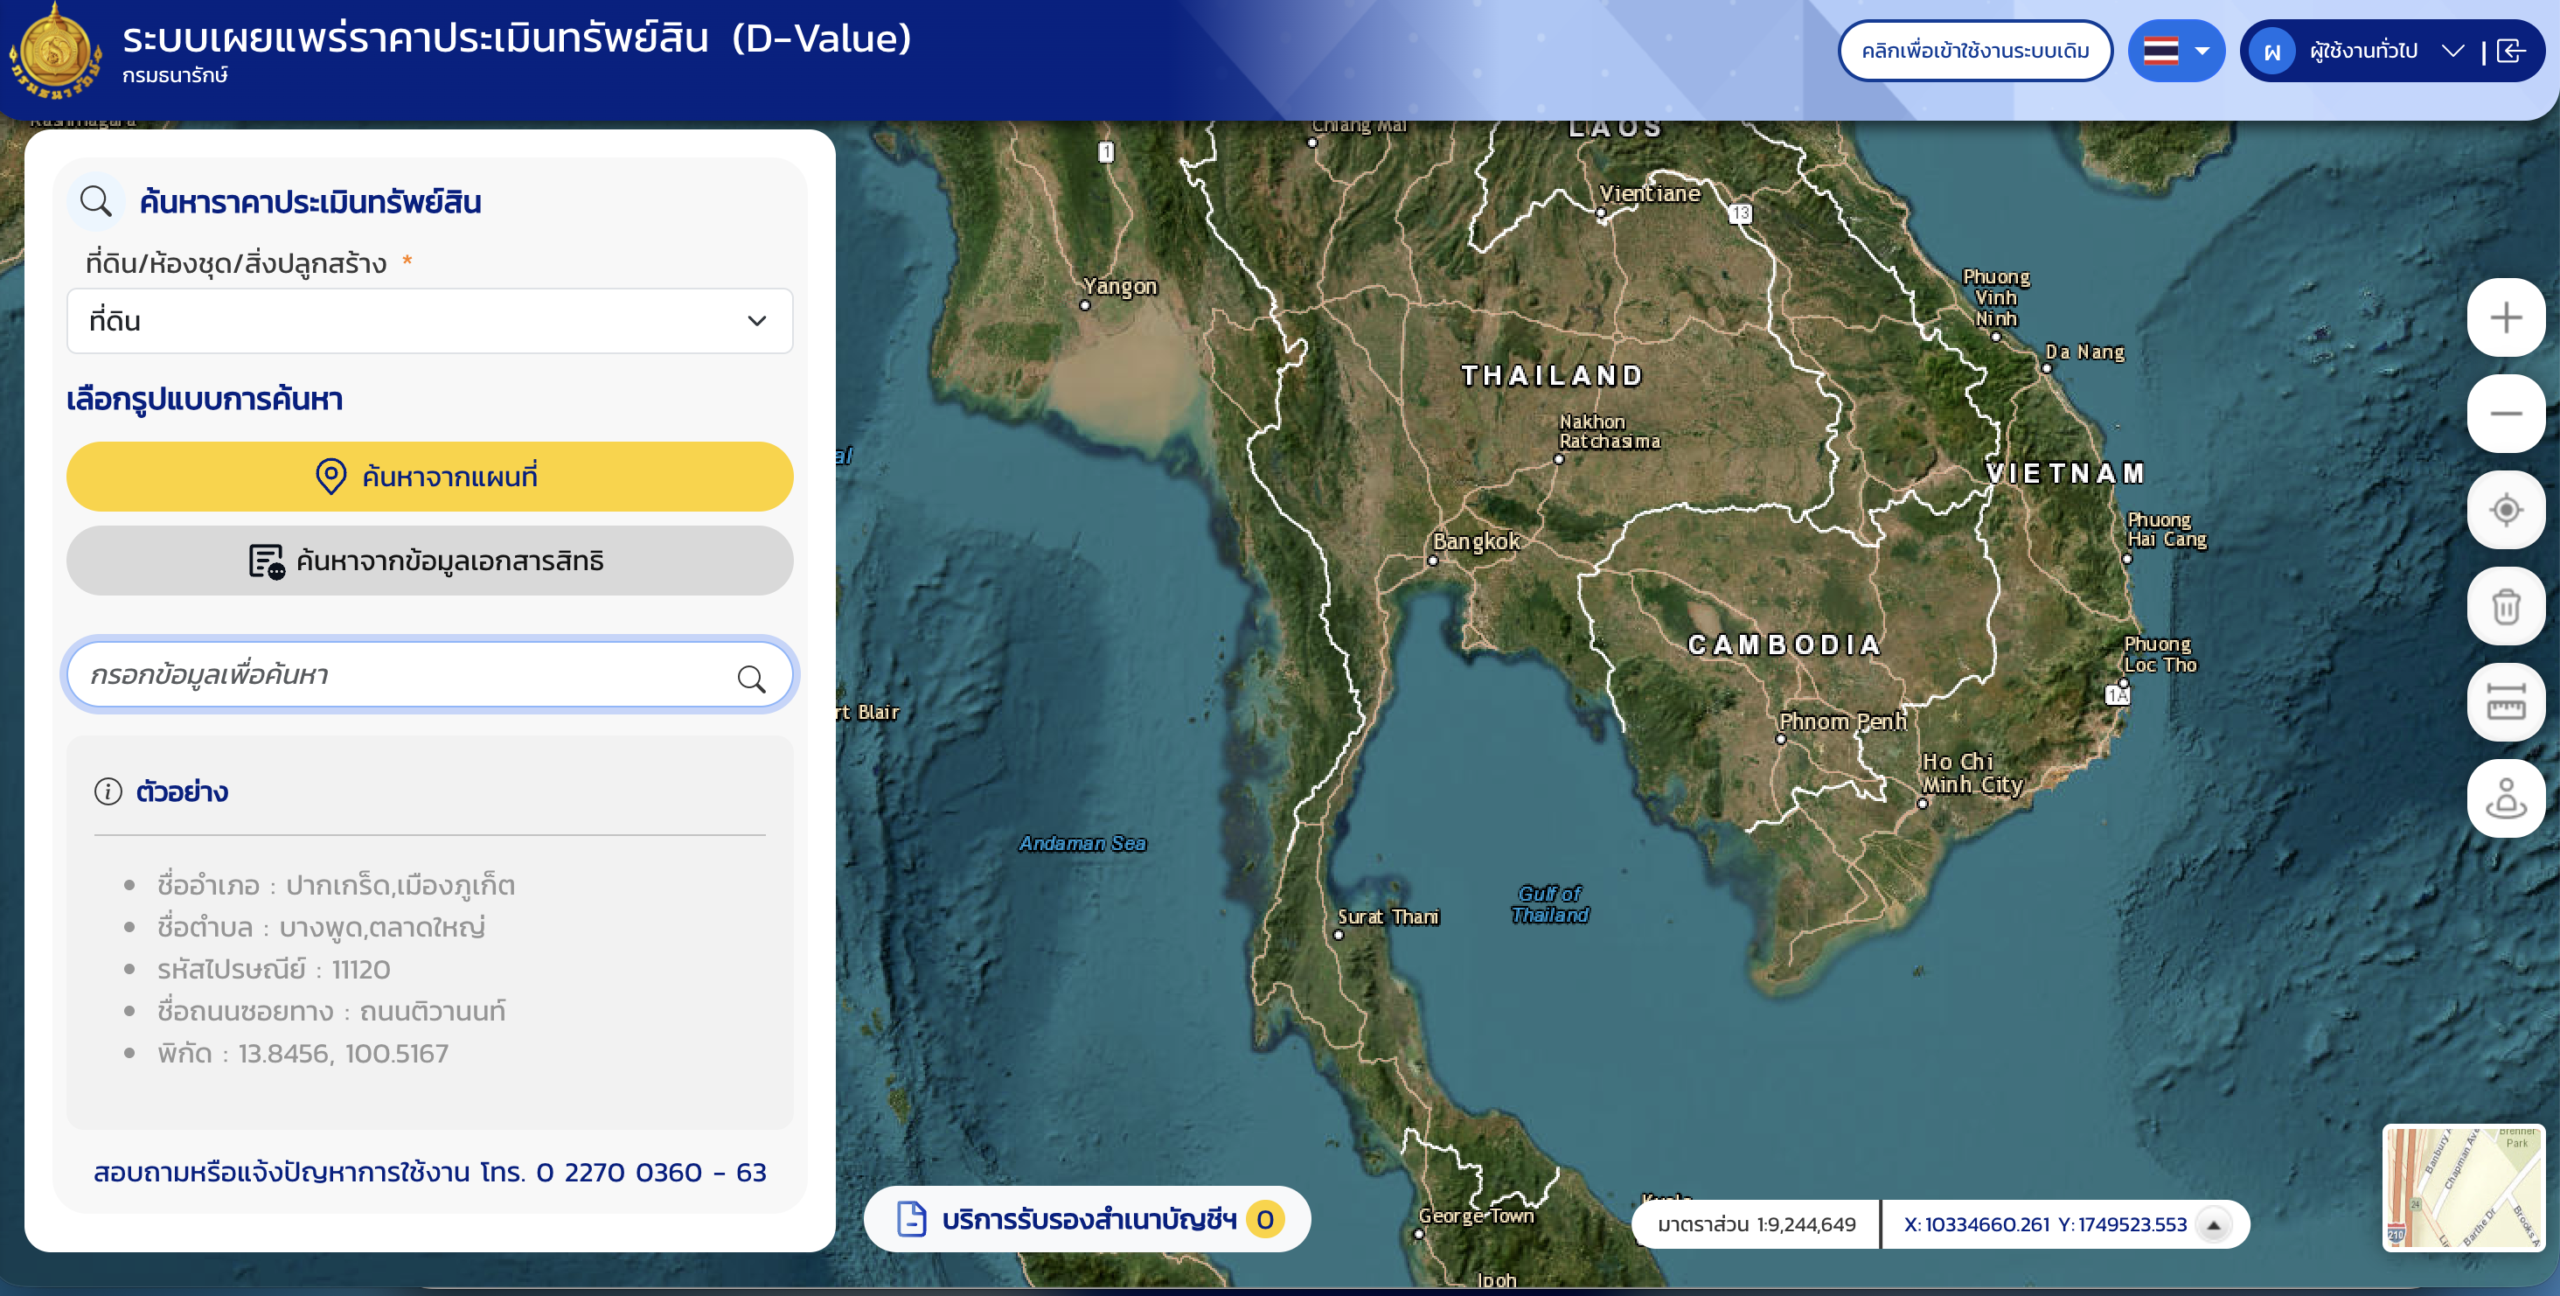
Task: Click the example รหัสไปรษณีย์ : 11120
Action: tap(274, 970)
